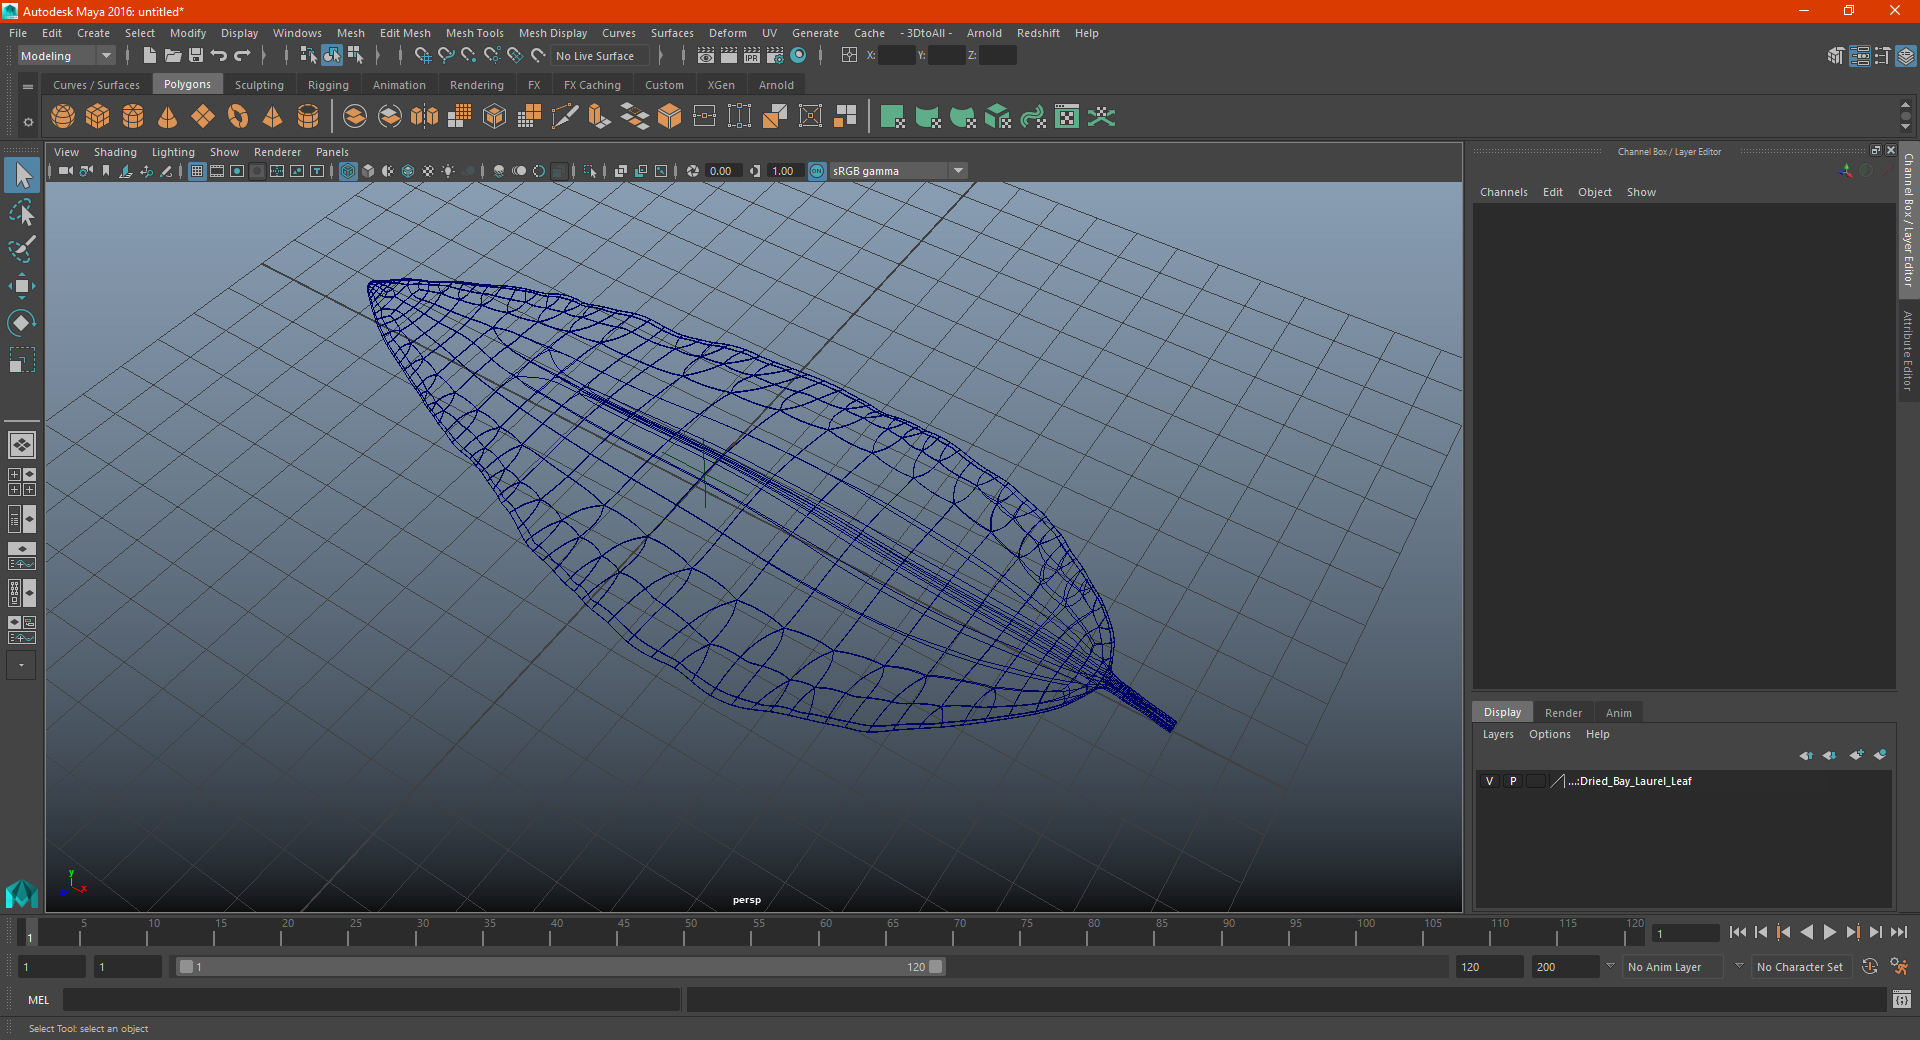Screen dimensions: 1920x1040
Task: Switch to the Render layer tab
Action: tap(1563, 713)
